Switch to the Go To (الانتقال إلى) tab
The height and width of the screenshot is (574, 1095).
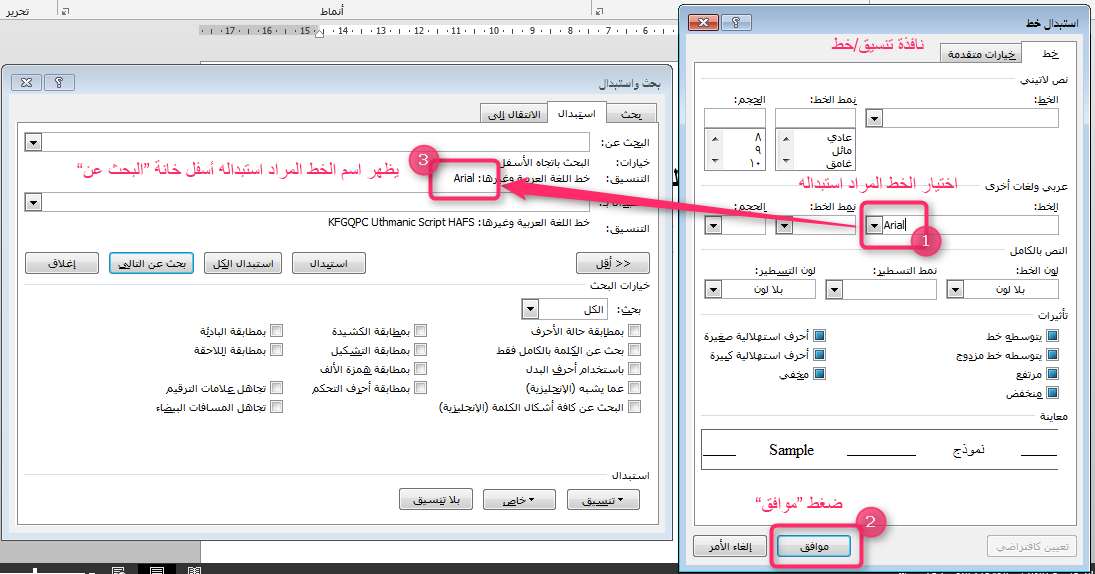[512, 114]
